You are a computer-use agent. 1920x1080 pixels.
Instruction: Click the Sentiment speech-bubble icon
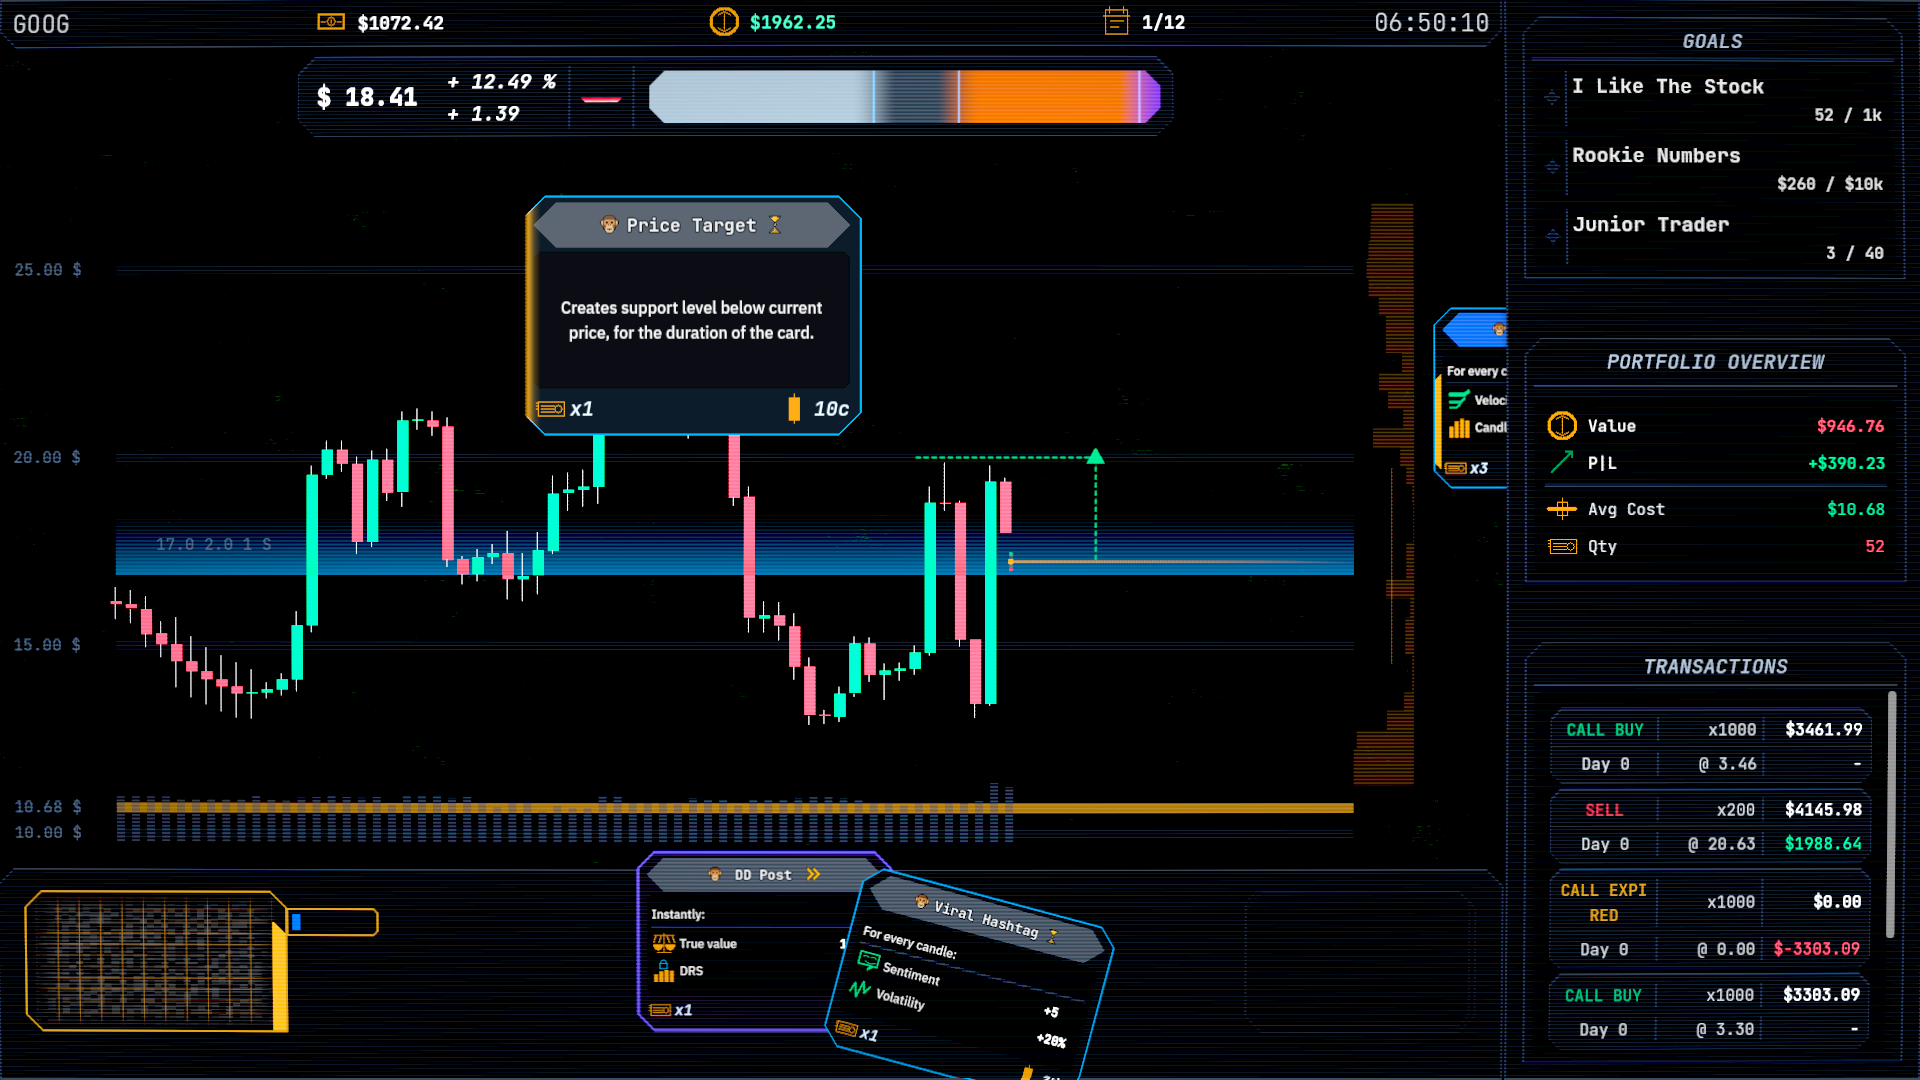pyautogui.click(x=869, y=961)
